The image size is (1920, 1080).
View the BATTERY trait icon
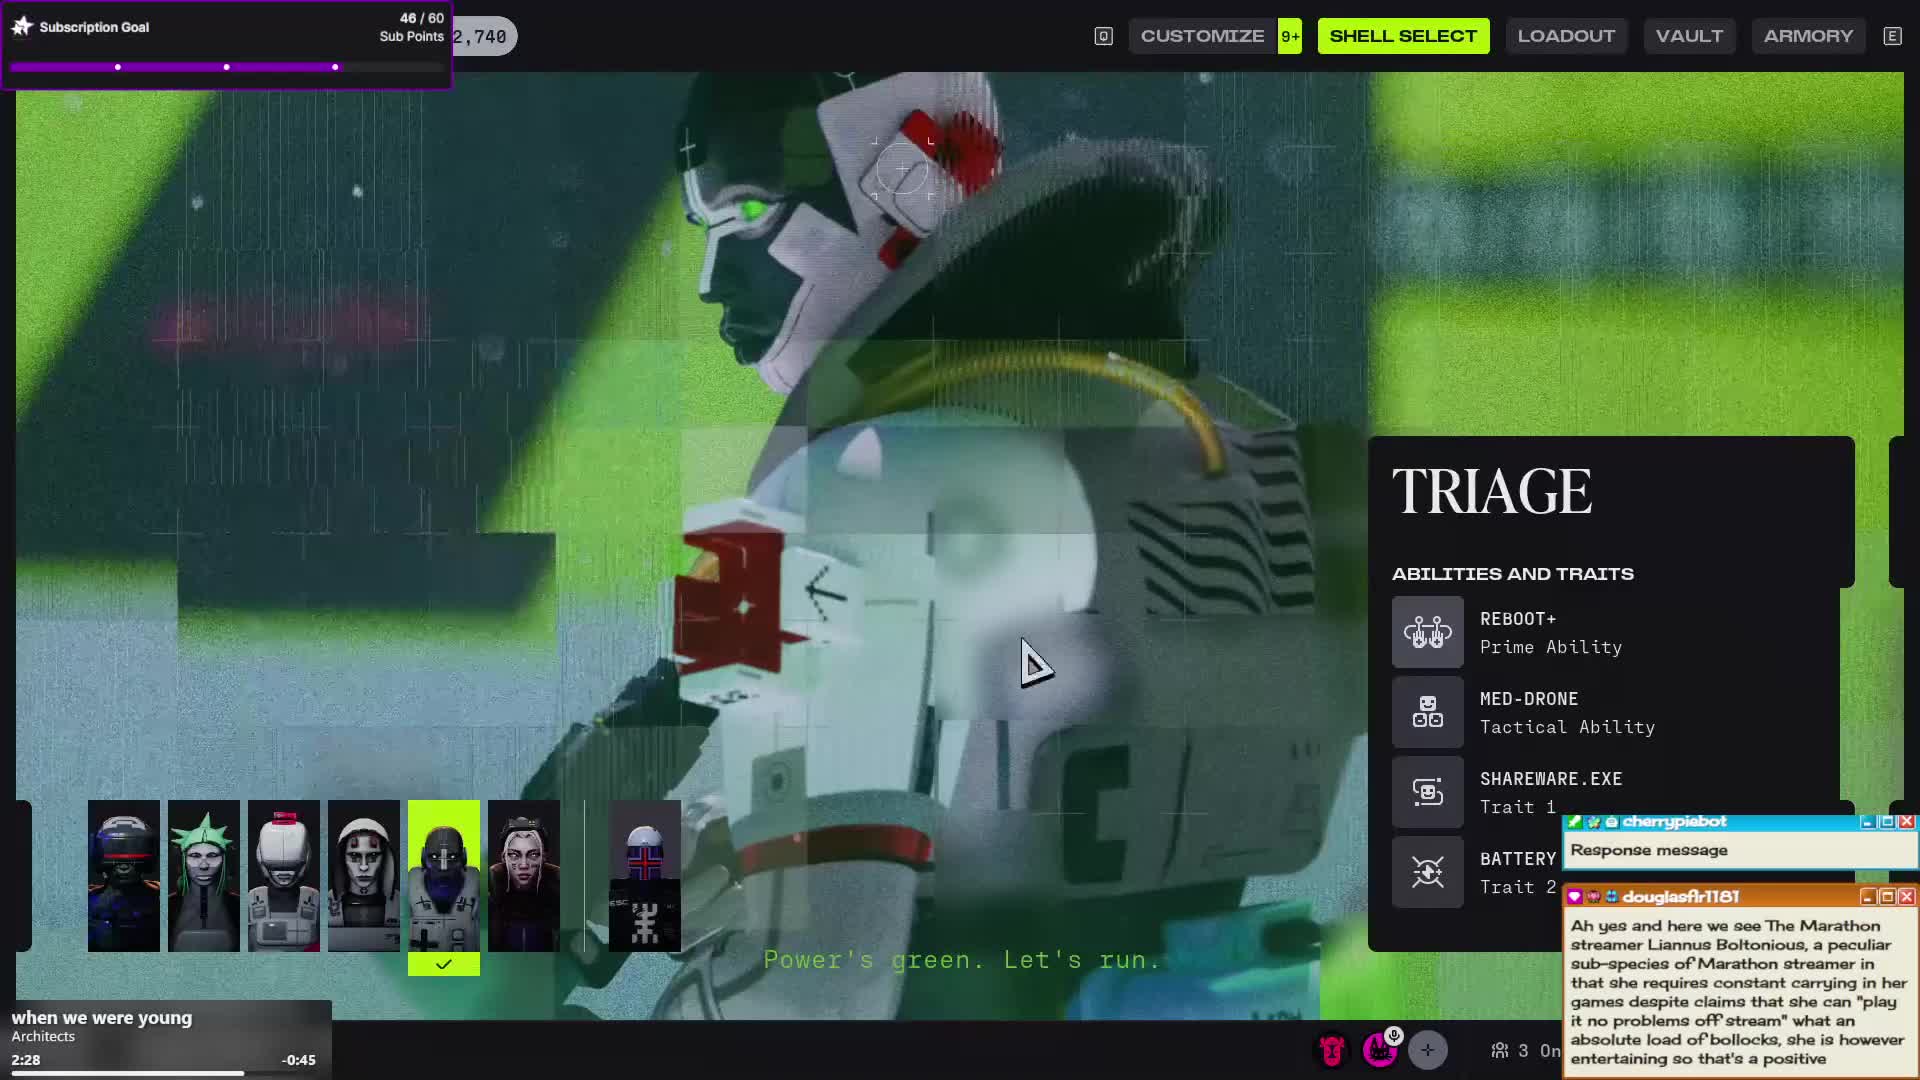click(x=1427, y=872)
